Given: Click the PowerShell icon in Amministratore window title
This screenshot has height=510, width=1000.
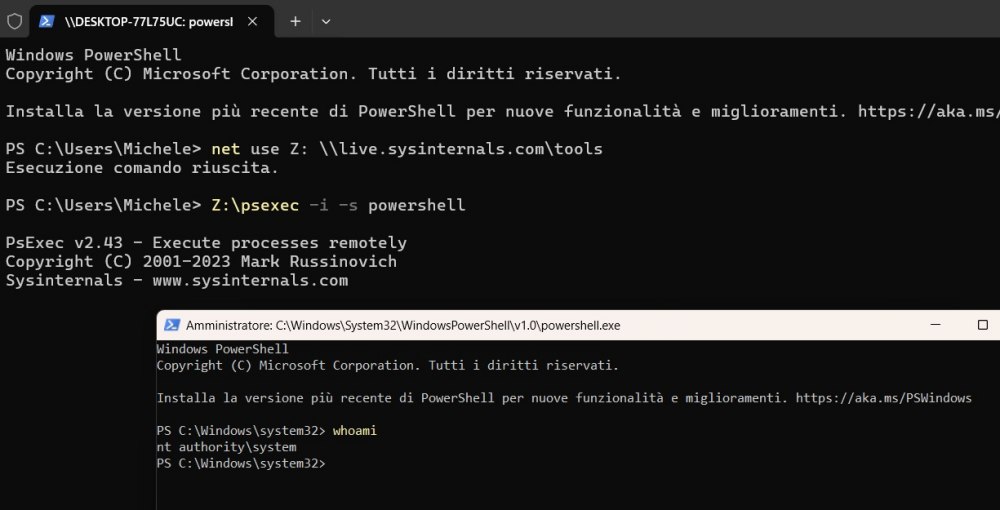Looking at the screenshot, I should click(172, 325).
